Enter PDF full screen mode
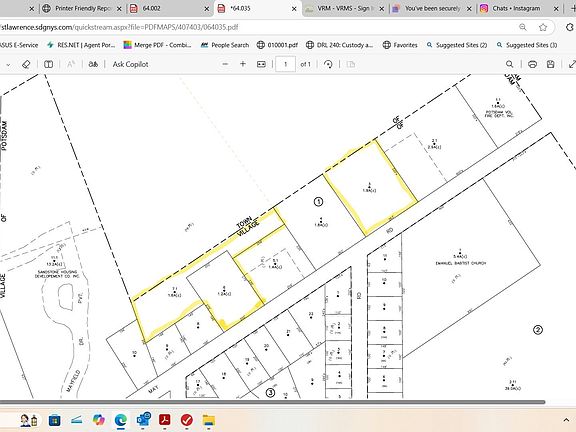 [x=572, y=64]
